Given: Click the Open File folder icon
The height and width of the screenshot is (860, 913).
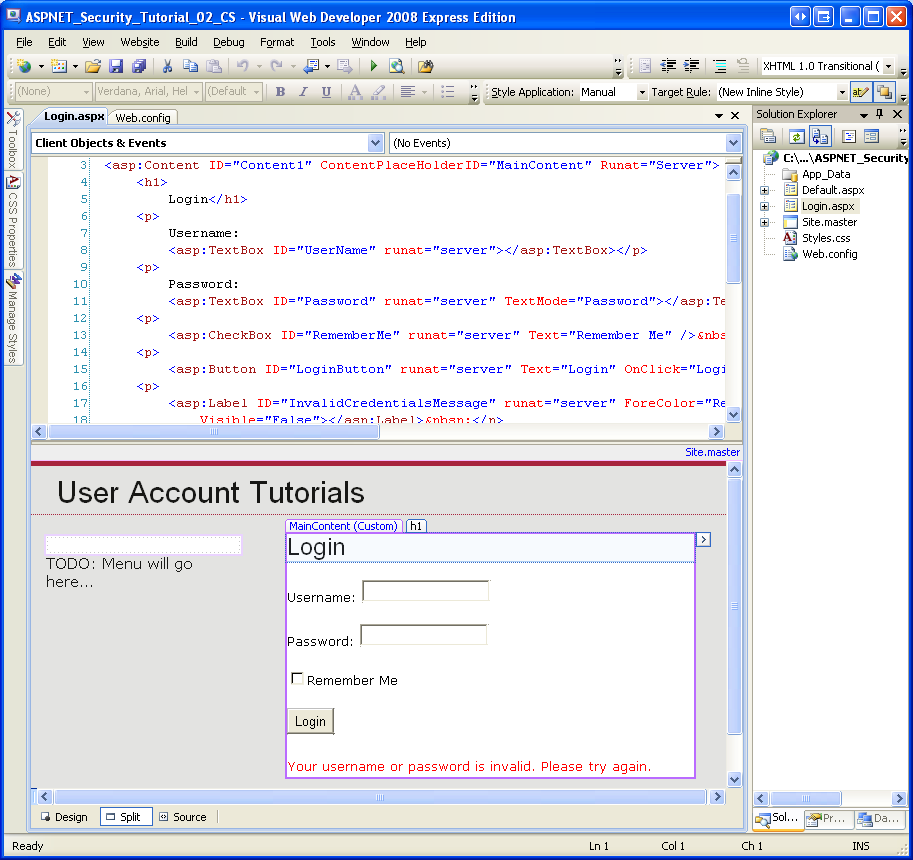Looking at the screenshot, I should 92,66.
